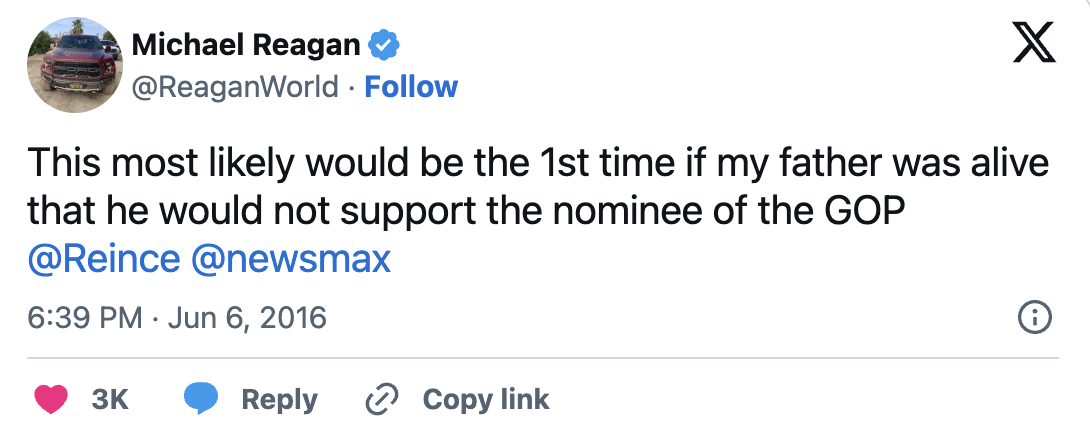Open the @ReaganWorld handle

[236, 87]
